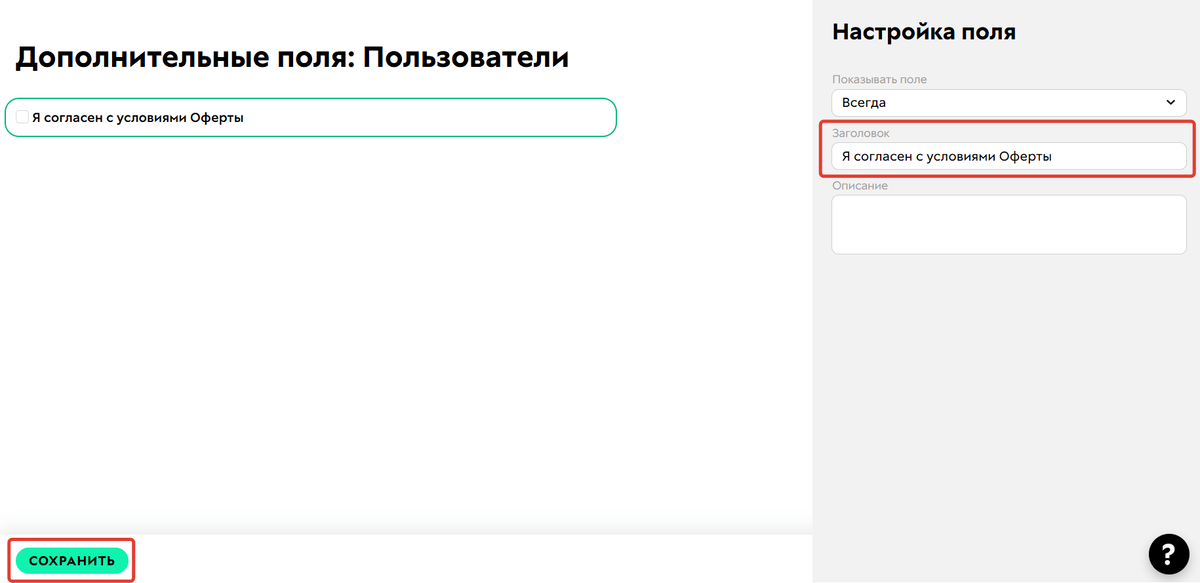Click the highlighted title input containing 'Я согласен с условиями Оферты'
The height and width of the screenshot is (583, 1200).
pyautogui.click(x=1008, y=156)
